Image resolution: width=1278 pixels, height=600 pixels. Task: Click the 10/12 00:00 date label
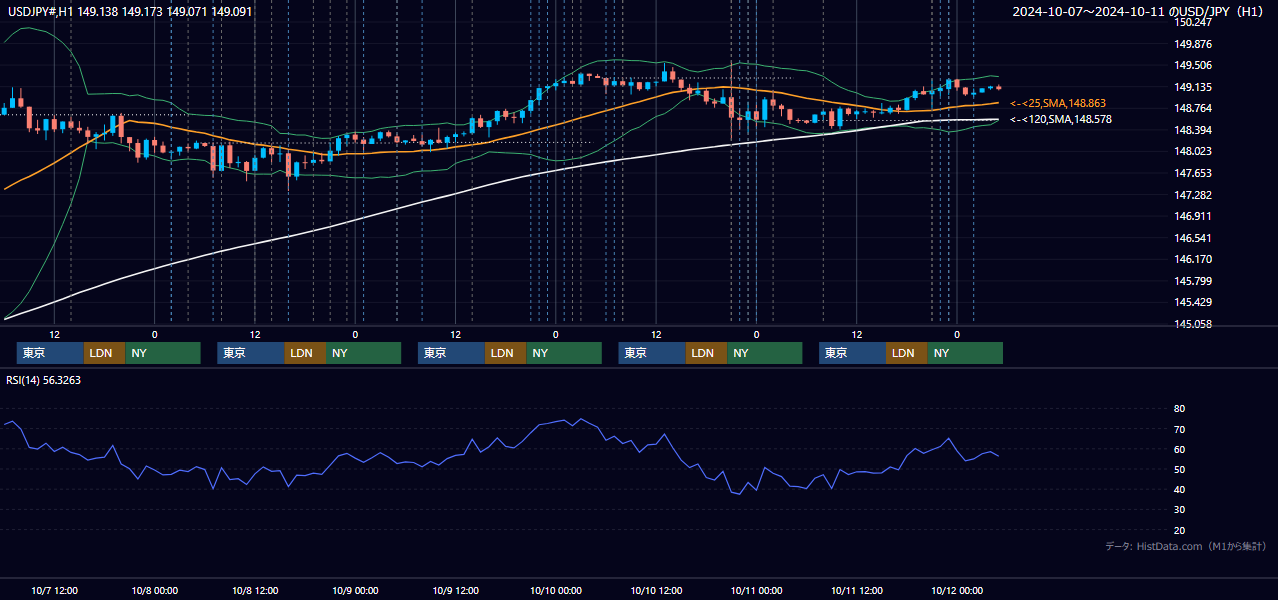pyautogui.click(x=957, y=590)
